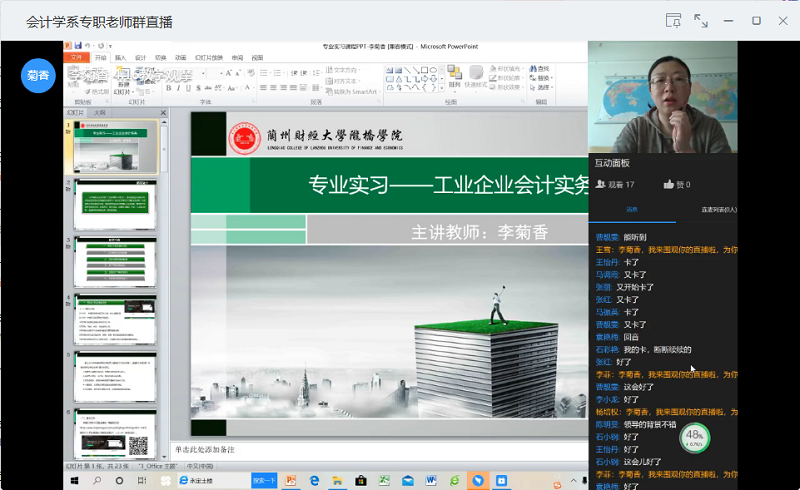Toggle bold formatting in PowerPoint ribbon
This screenshot has height=490, width=800.
[x=169, y=88]
